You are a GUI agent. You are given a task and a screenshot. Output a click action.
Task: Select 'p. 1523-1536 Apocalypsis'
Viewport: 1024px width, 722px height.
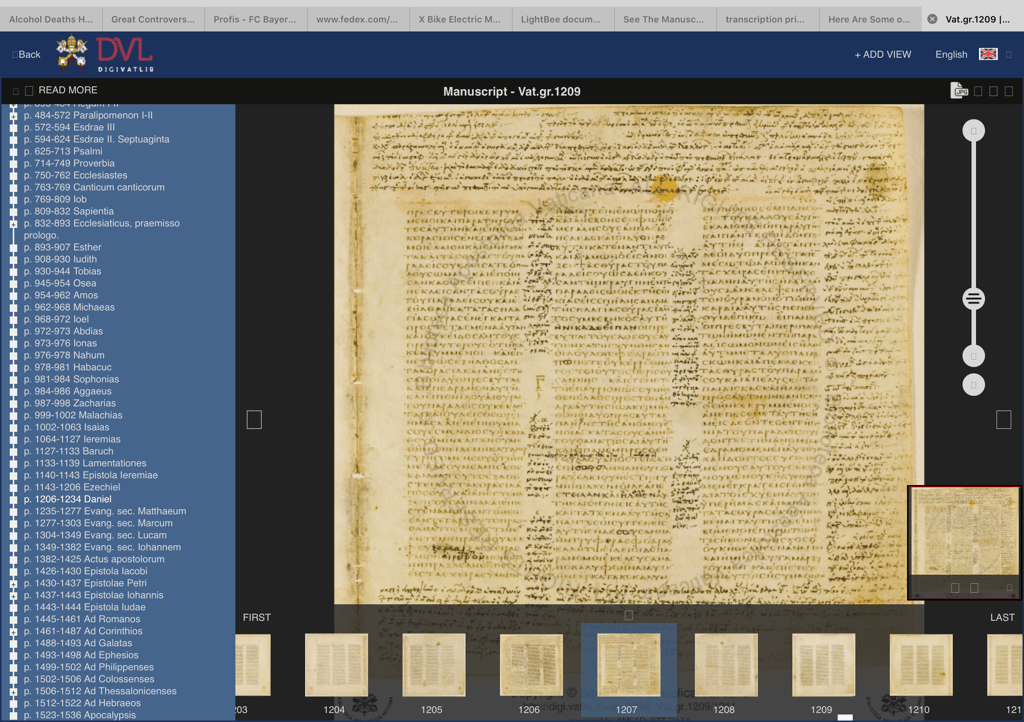tap(80, 715)
